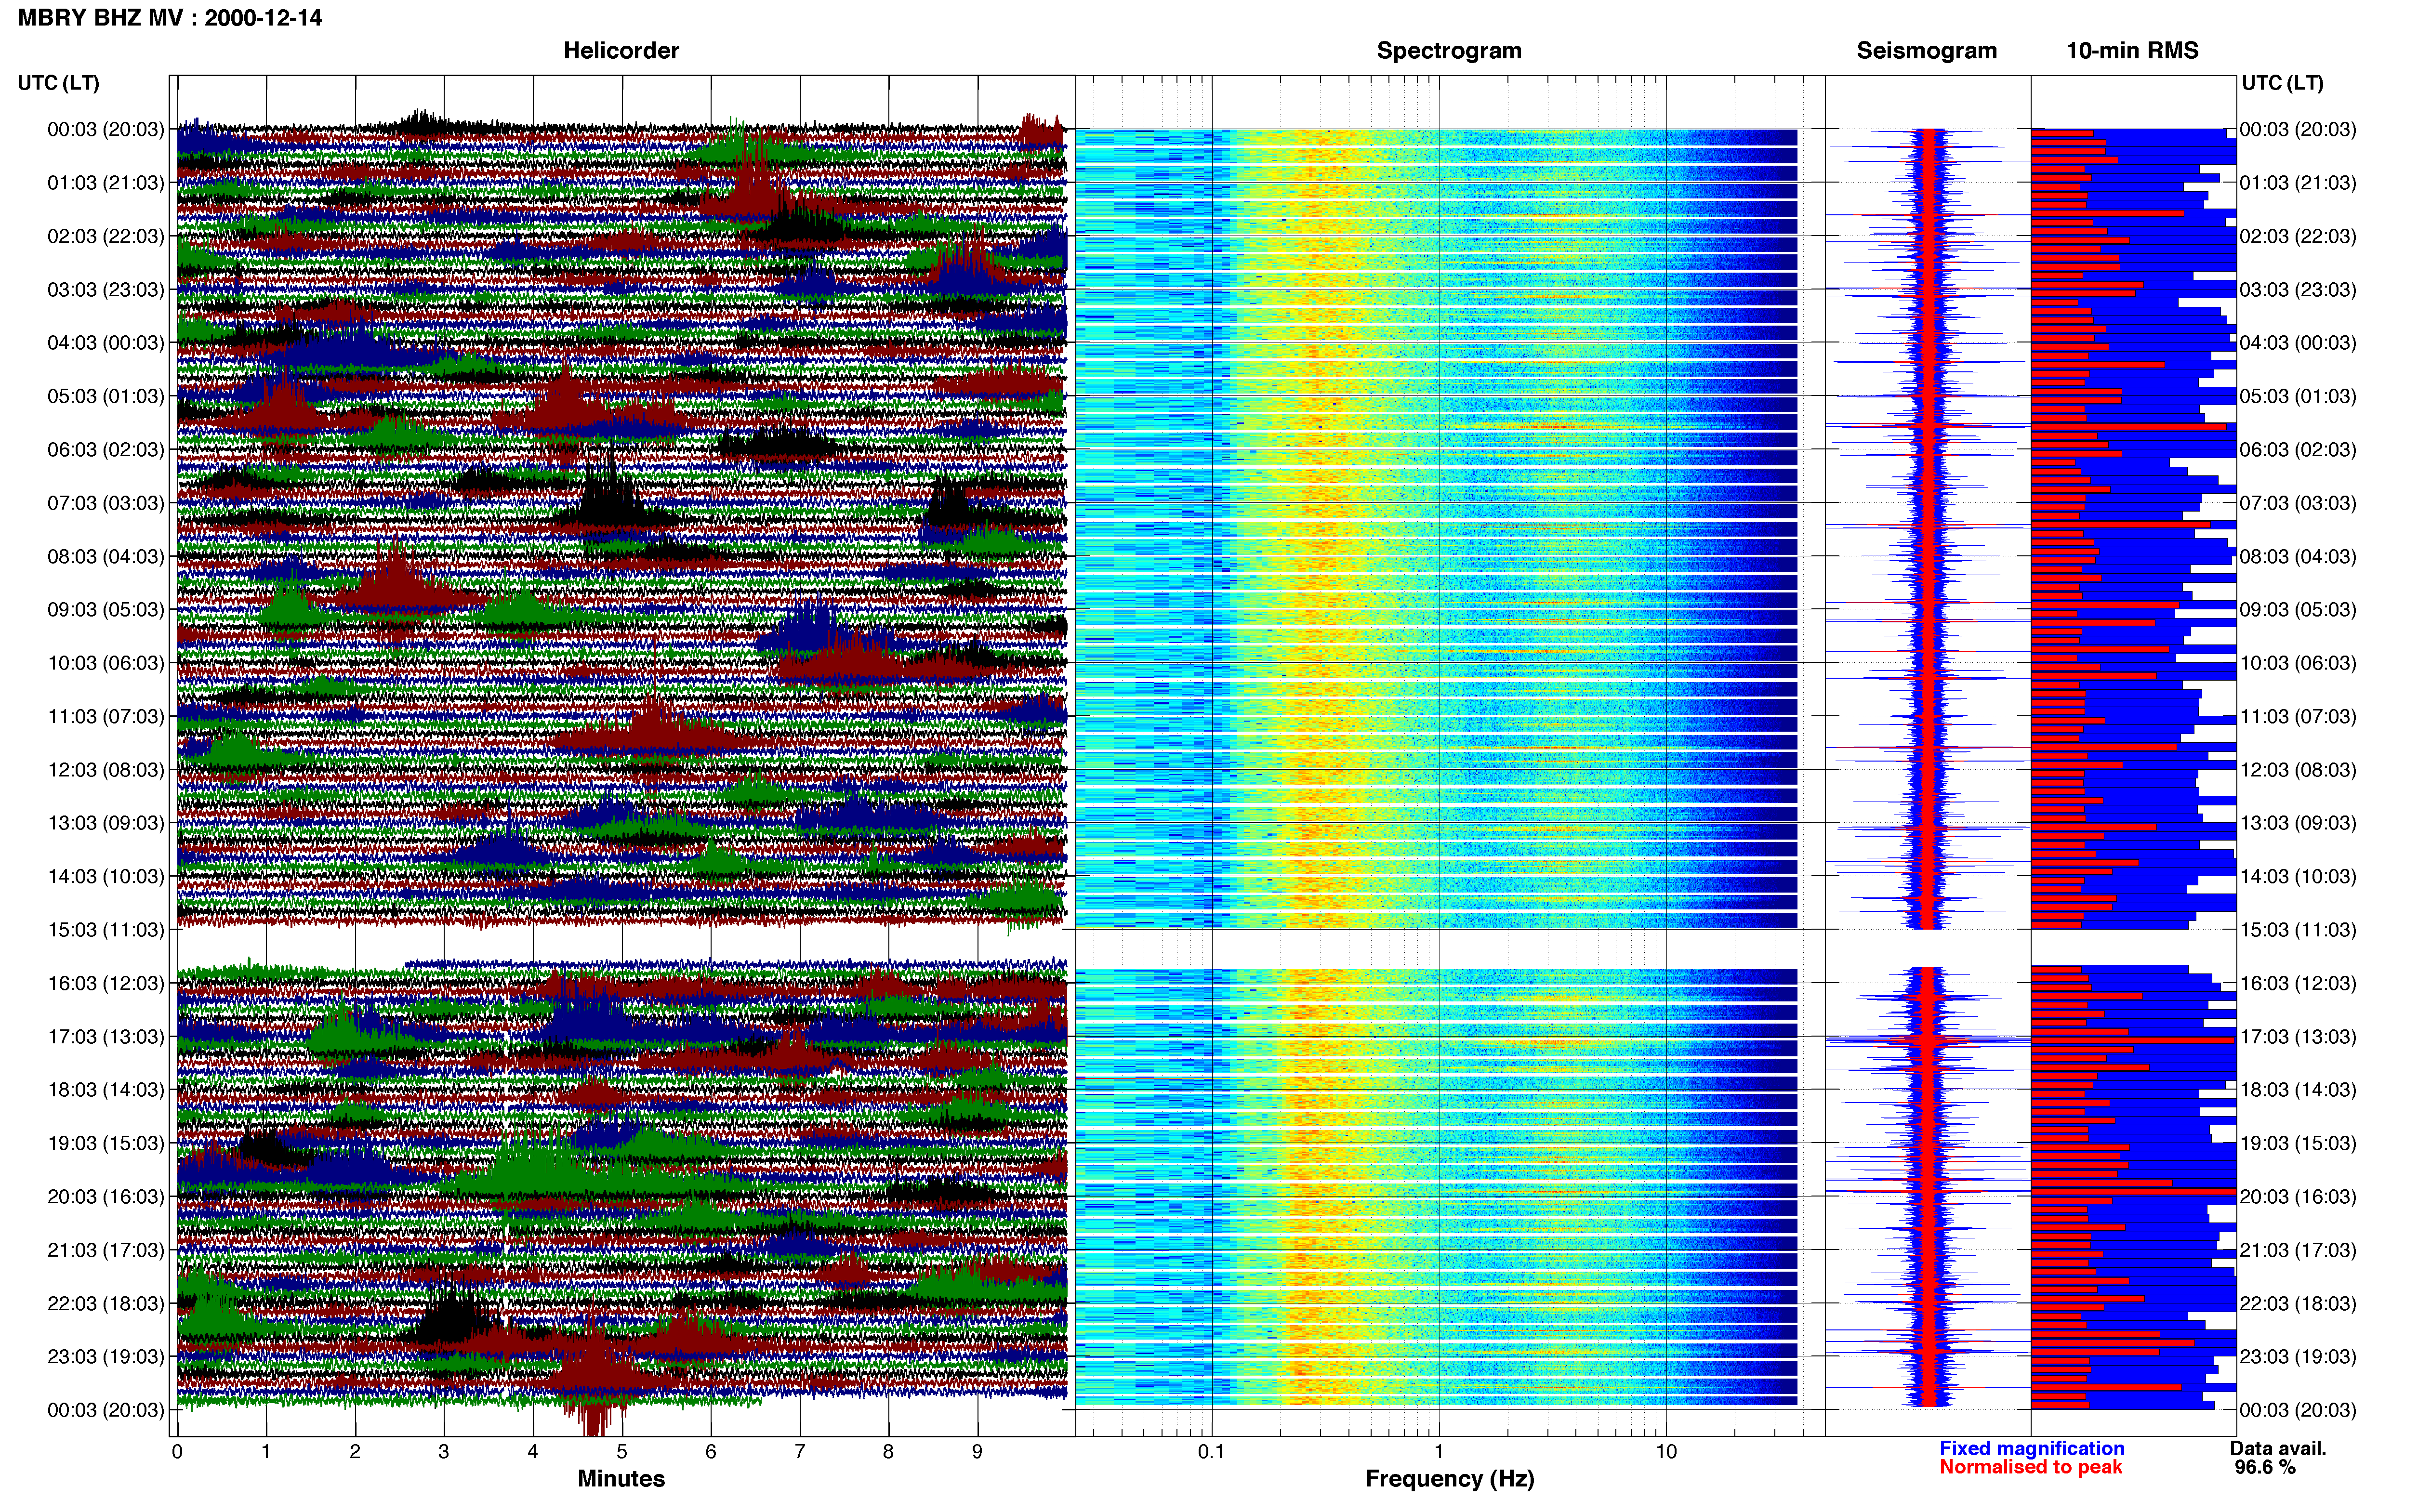Click the 'Minutes' x-axis label

[621, 1479]
